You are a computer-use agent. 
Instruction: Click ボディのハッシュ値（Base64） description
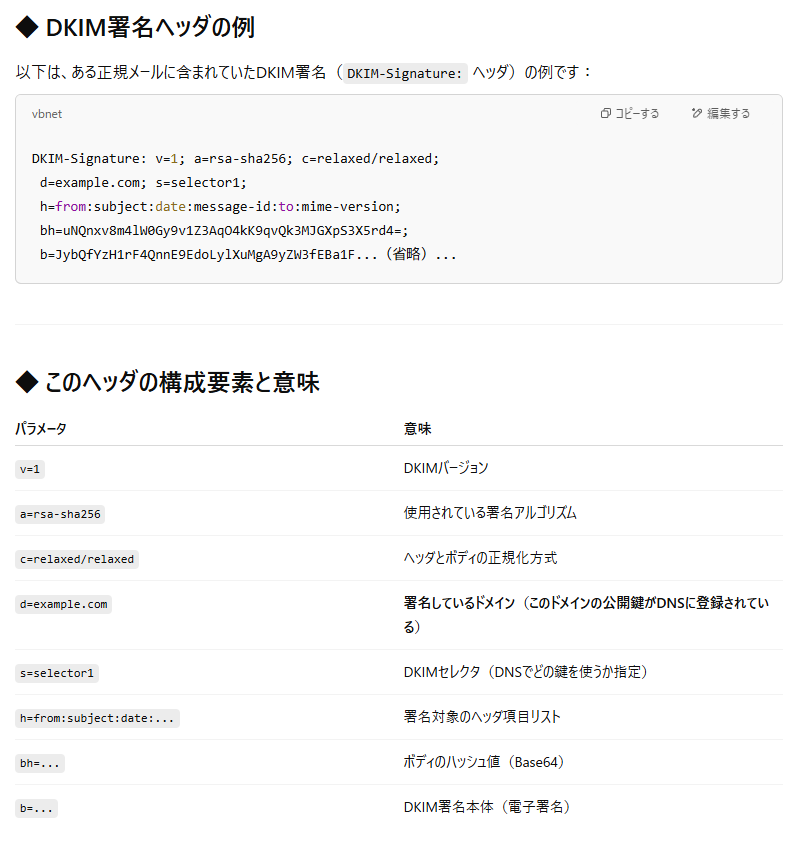483,762
